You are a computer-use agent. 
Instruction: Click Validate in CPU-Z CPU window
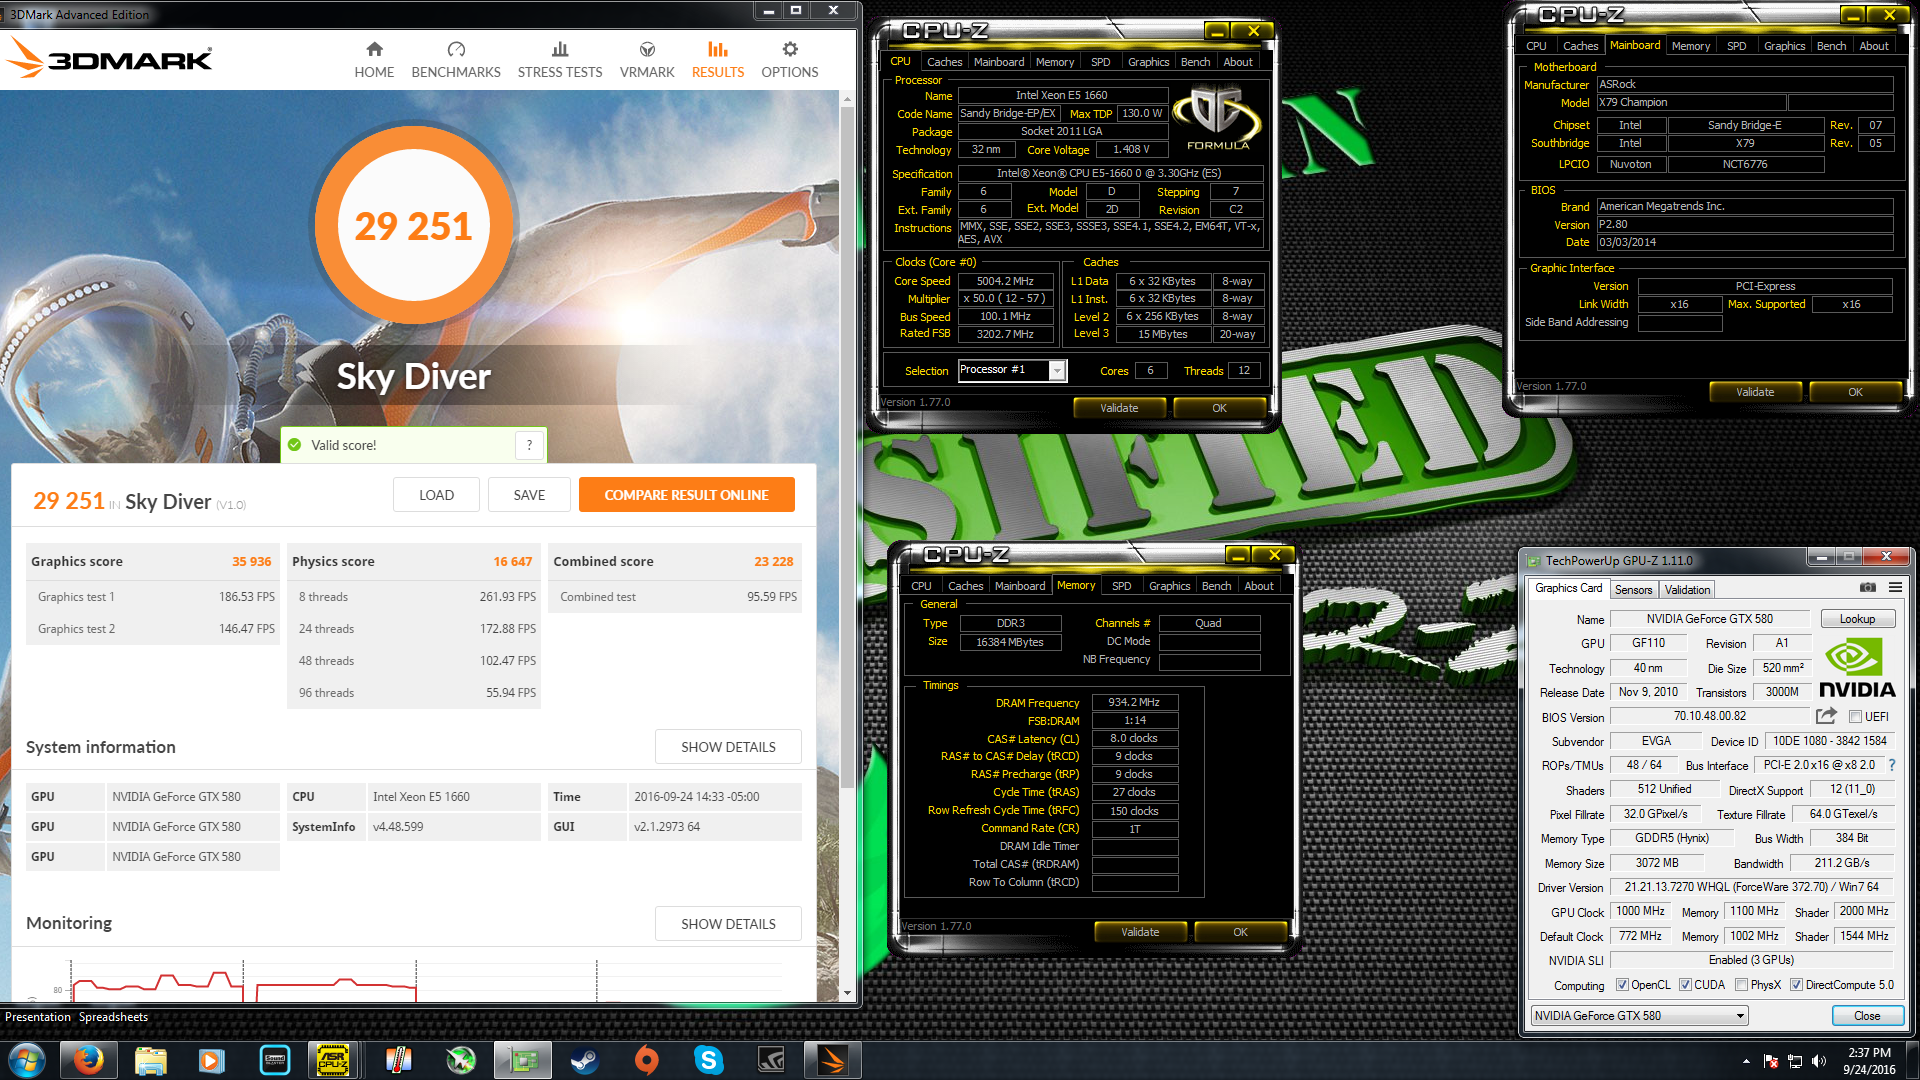pyautogui.click(x=1119, y=408)
